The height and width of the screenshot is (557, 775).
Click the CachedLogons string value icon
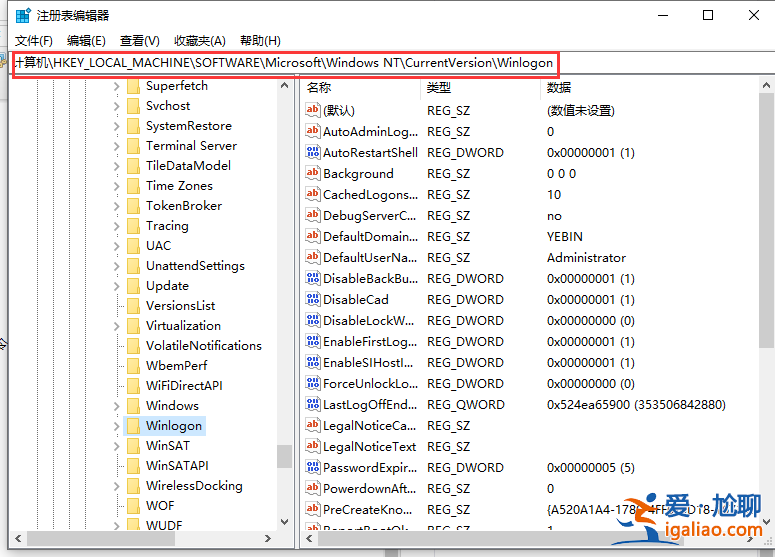312,194
